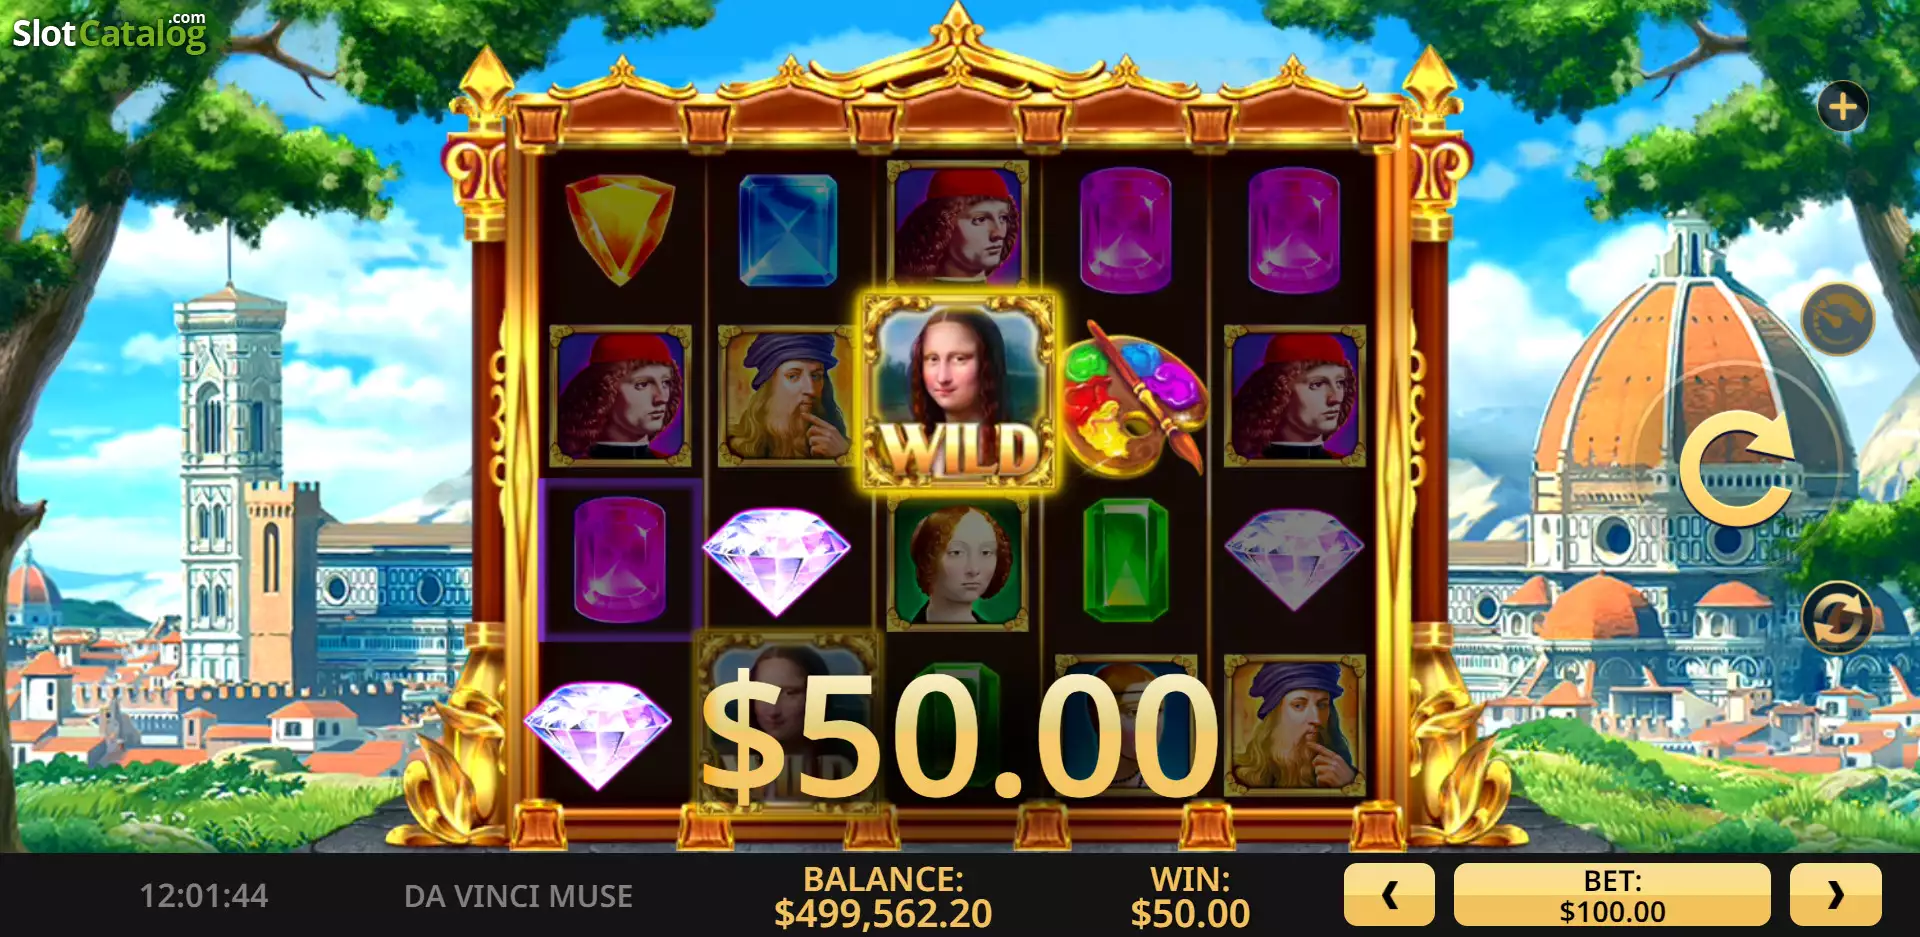Click the green emerald gem symbol
This screenshot has height=937, width=1920.
point(1126,560)
